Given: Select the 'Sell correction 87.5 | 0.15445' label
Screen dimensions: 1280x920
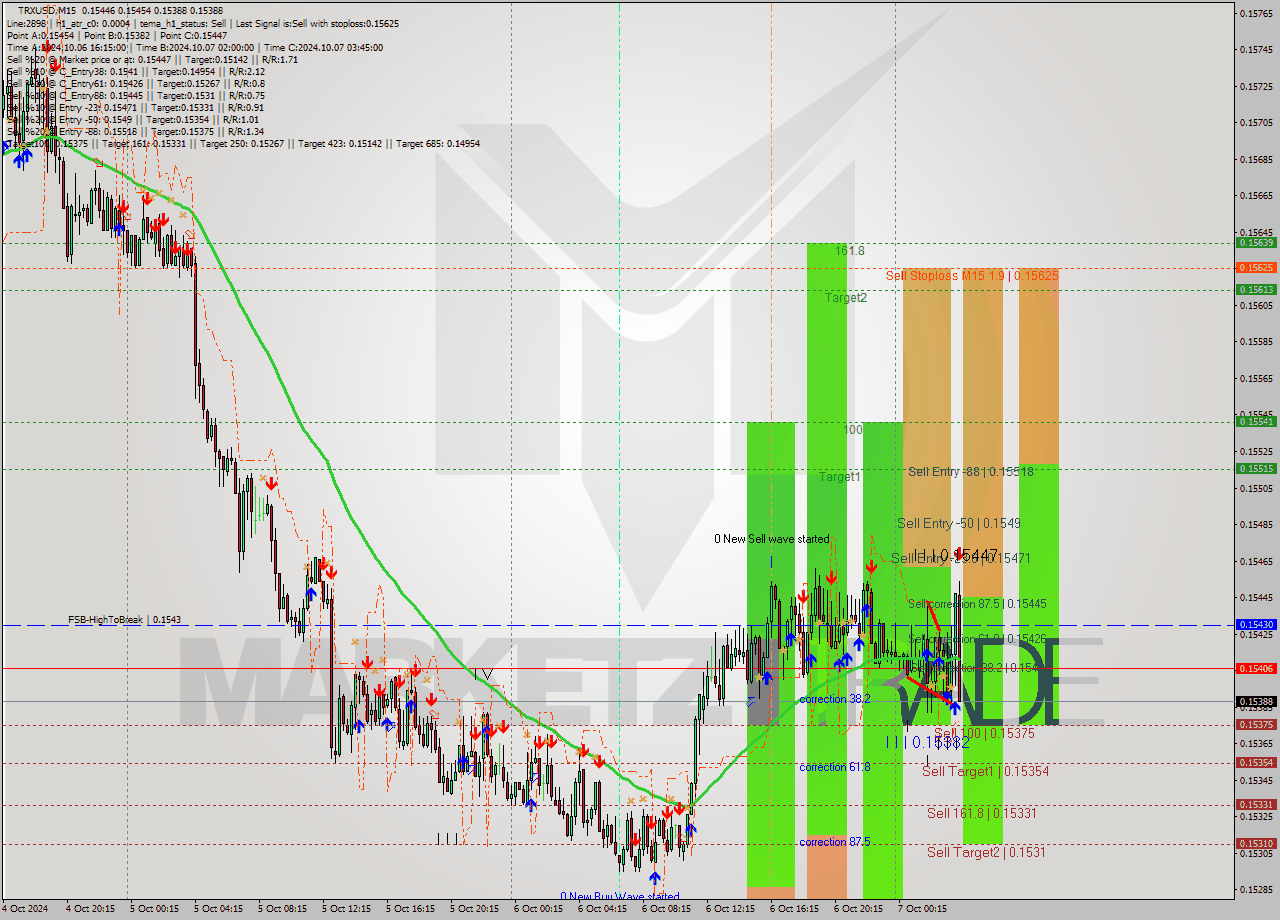Looking at the screenshot, I should [x=976, y=604].
